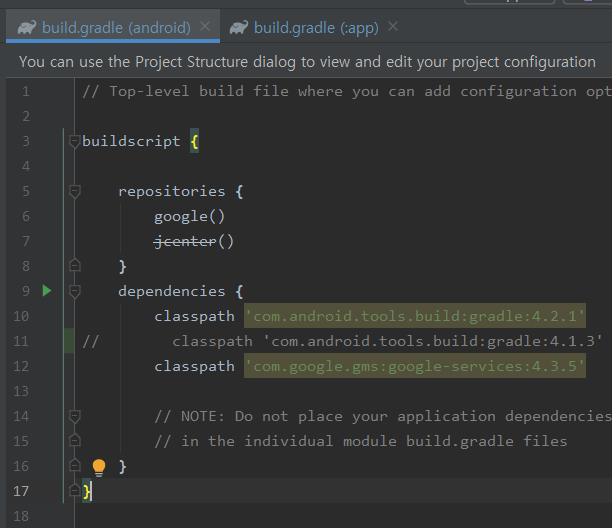Image resolution: width=612 pixels, height=528 pixels.
Task: Open the build.gradle (:app) tab
Action: click(316, 27)
